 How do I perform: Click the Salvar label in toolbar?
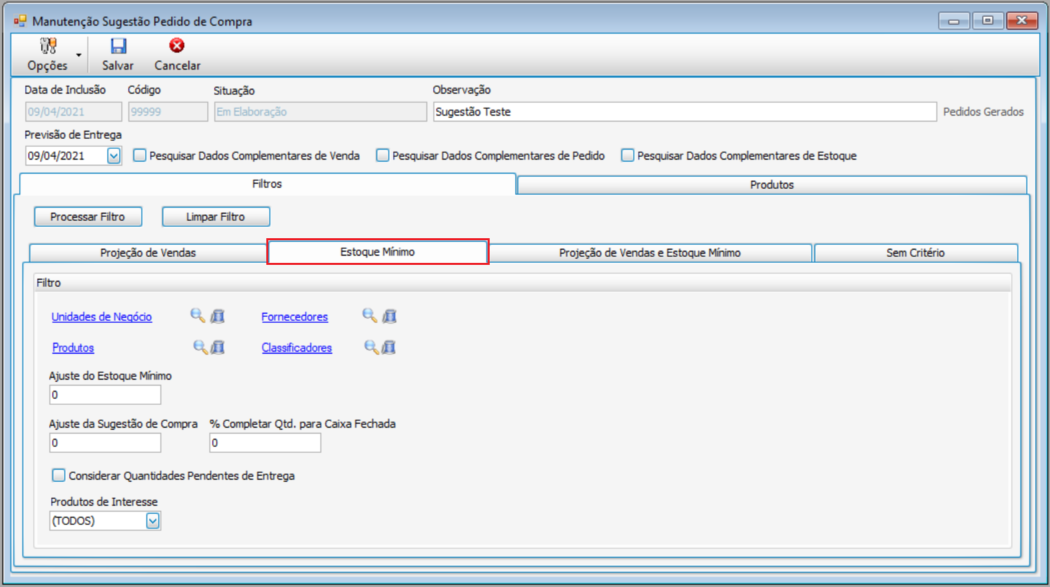point(118,66)
